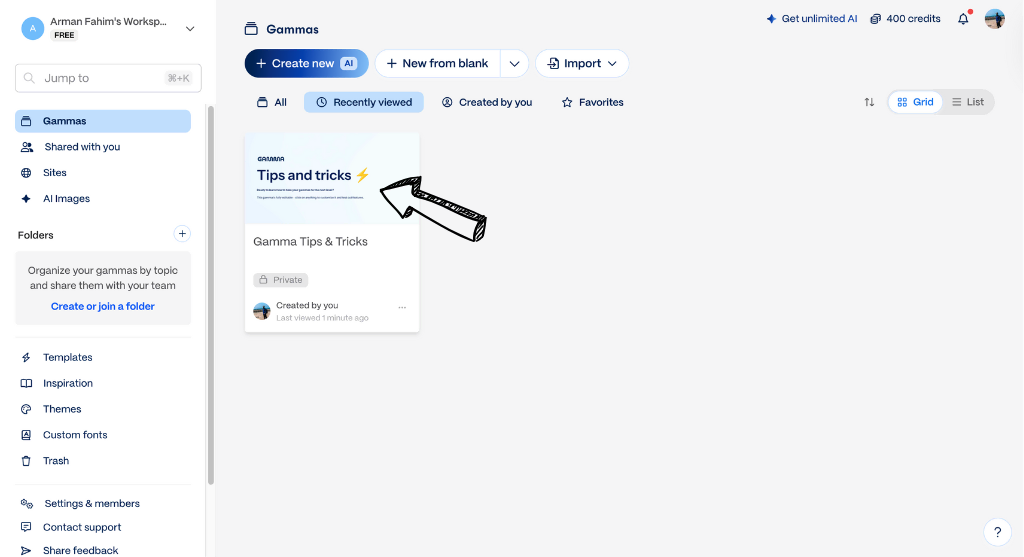Open the help question mark button
1024x557 pixels.
(x=997, y=532)
